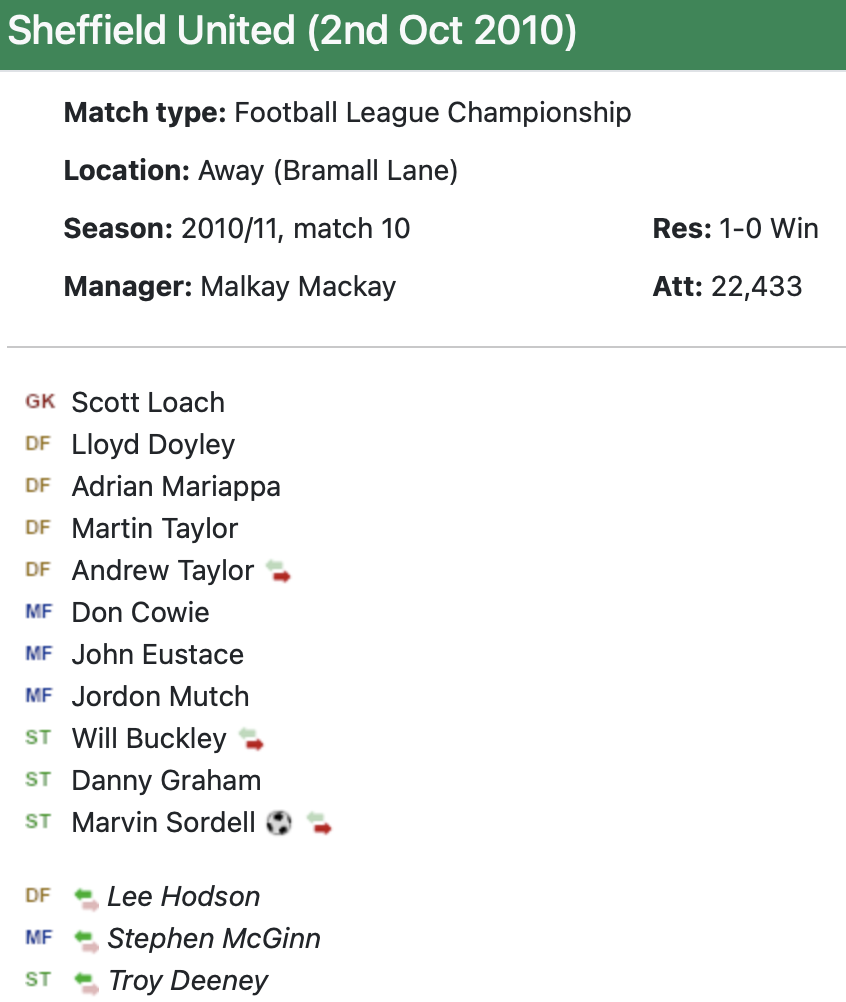Click the DF position badge beside Lloyd Doyley

pyautogui.click(x=38, y=444)
